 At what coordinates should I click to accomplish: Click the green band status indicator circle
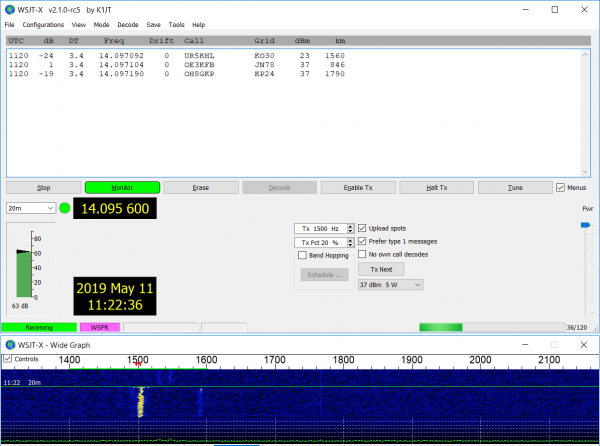coord(65,208)
